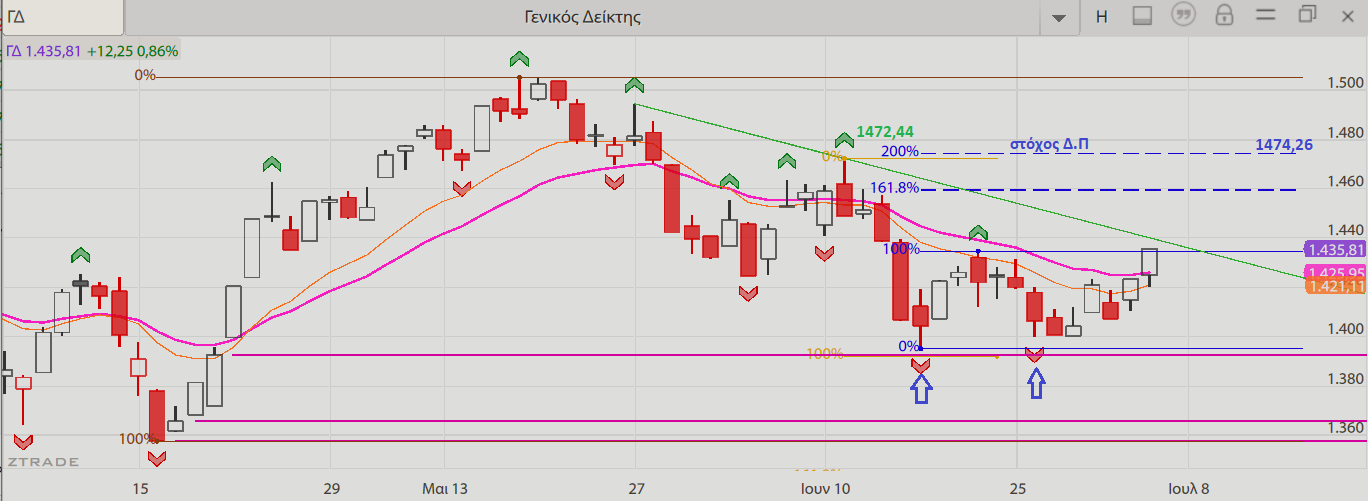The image size is (1368, 501).
Task: Select the blue 0% Fibonacci label
Action: (x=909, y=346)
